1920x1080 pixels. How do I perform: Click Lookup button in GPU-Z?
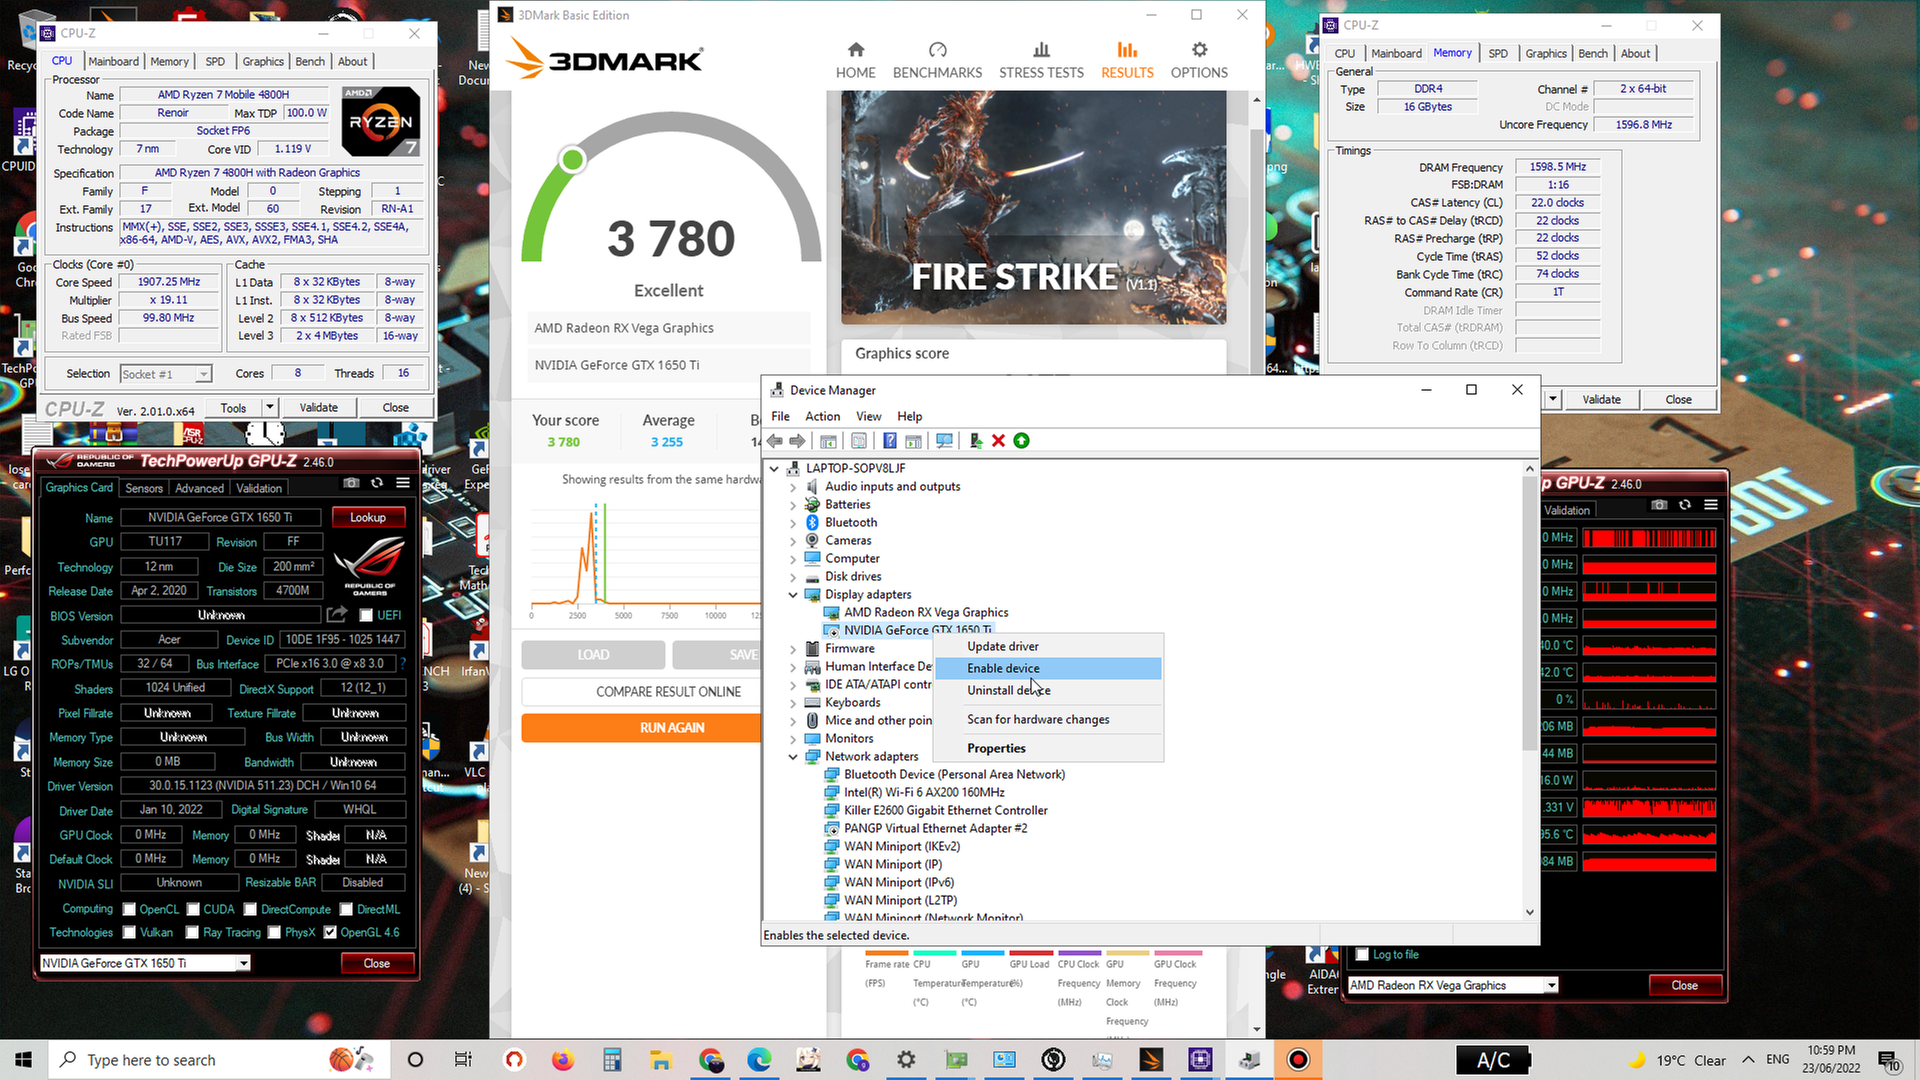[x=368, y=517]
